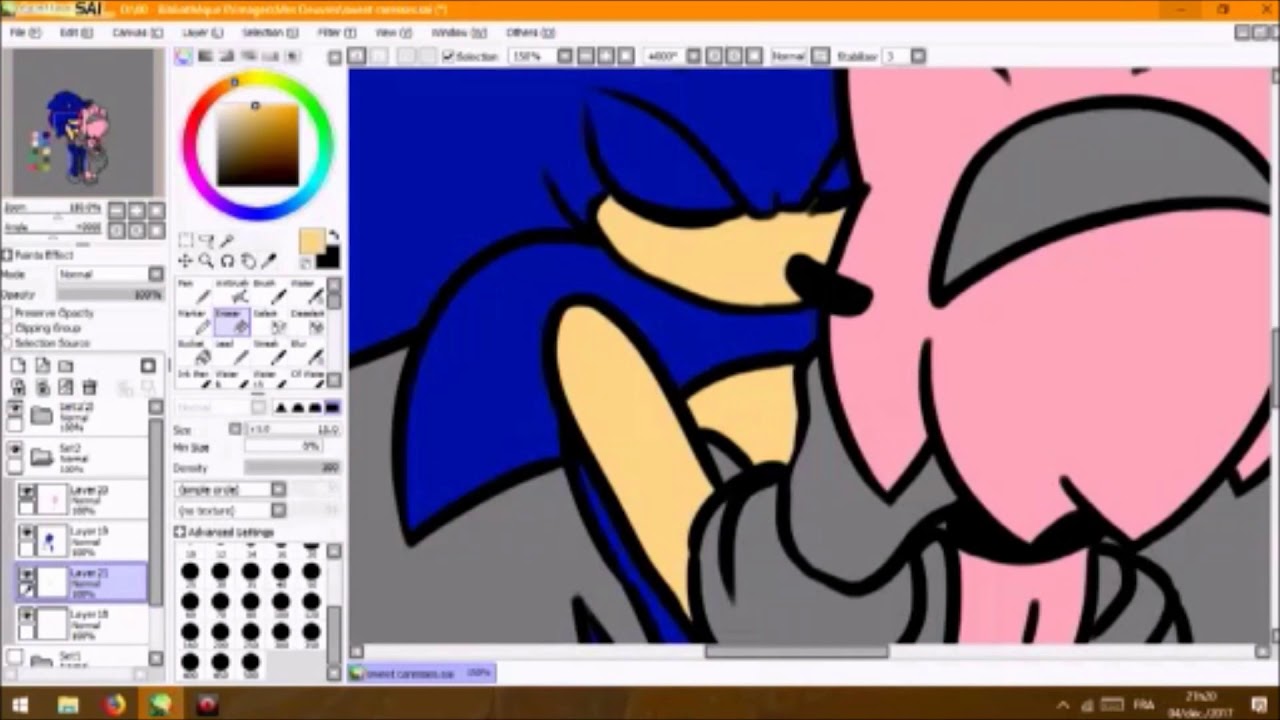Open the Selection menu
1280x720 pixels.
click(x=270, y=33)
